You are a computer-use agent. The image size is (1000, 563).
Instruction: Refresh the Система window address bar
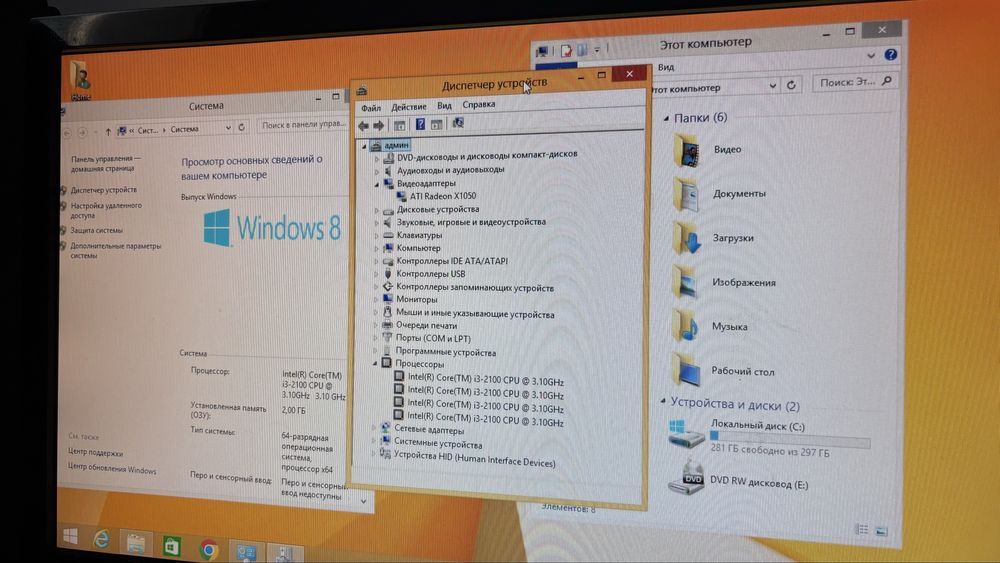(242, 128)
